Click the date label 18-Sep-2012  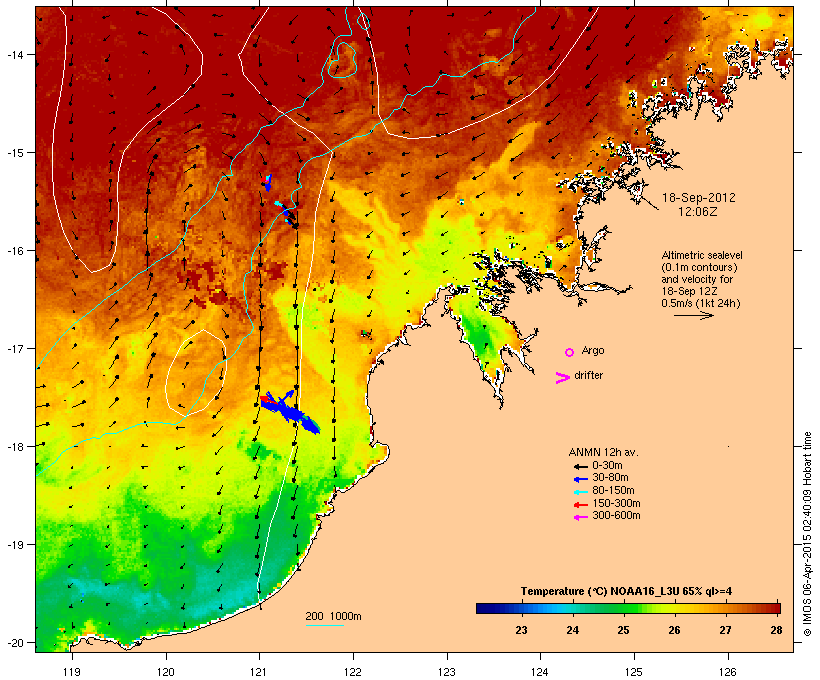699,198
